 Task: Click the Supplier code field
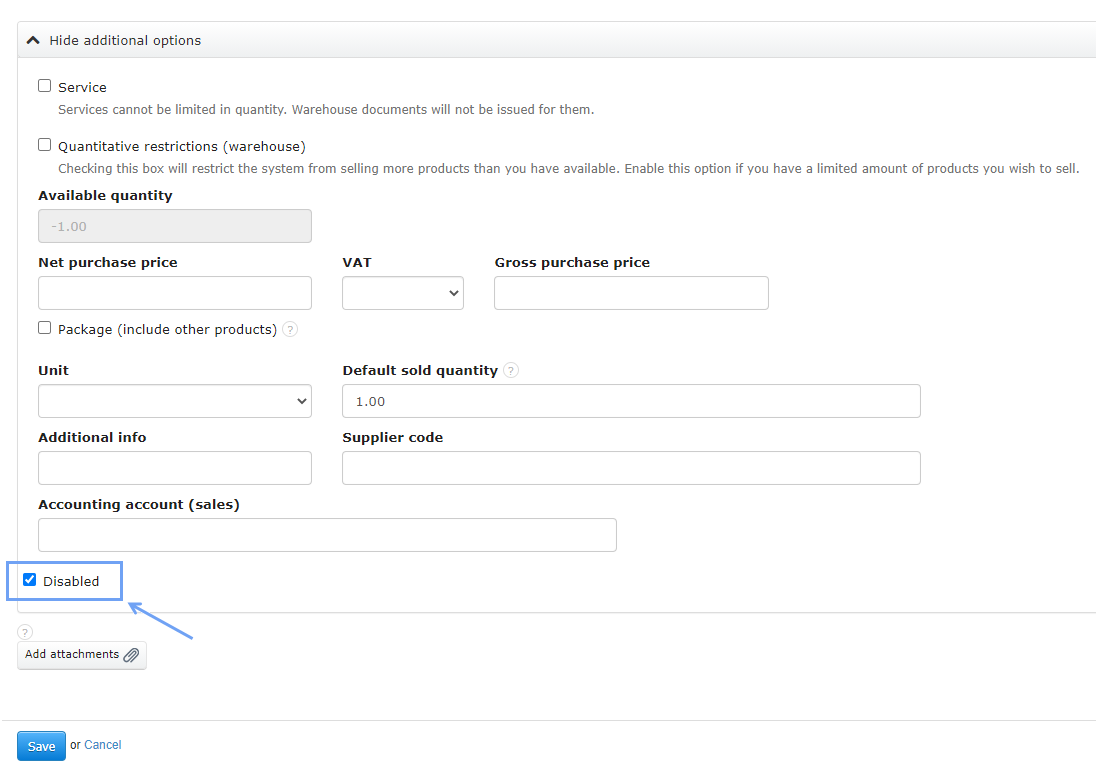tap(631, 467)
